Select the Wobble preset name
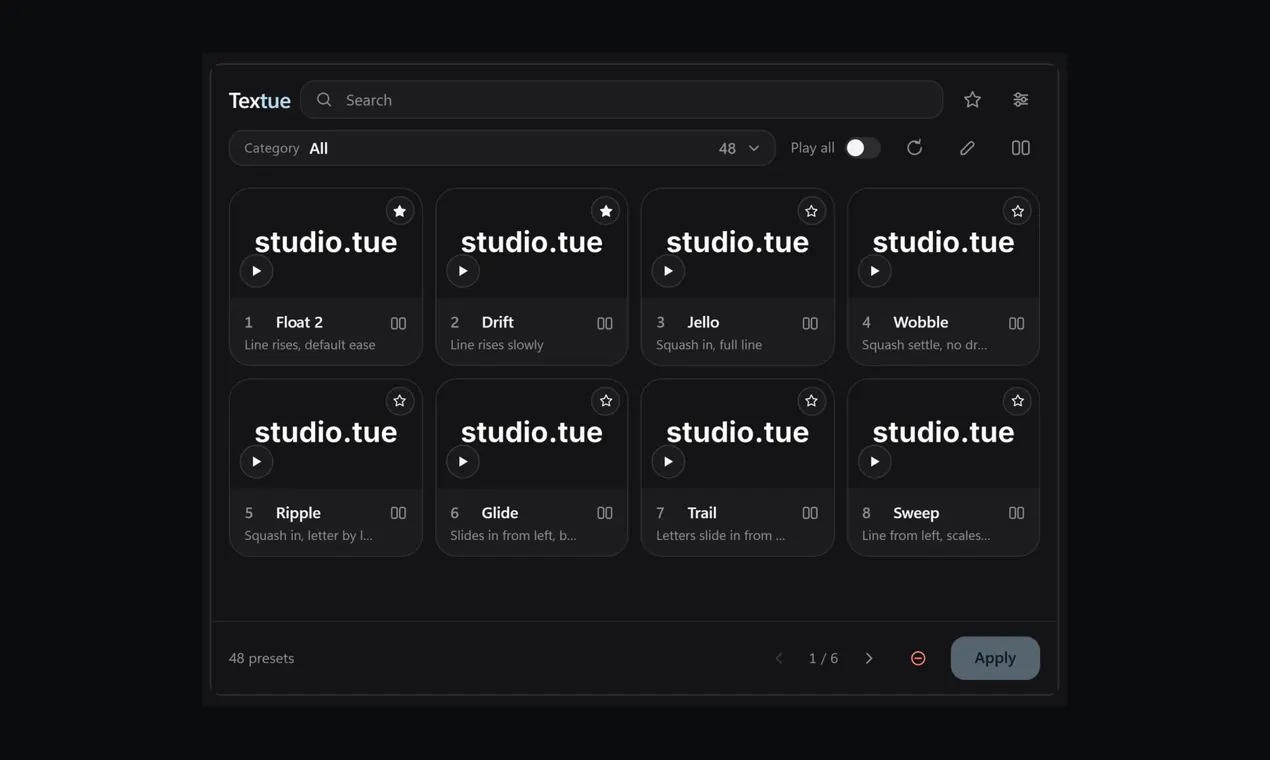This screenshot has height=760, width=1270. (921, 322)
